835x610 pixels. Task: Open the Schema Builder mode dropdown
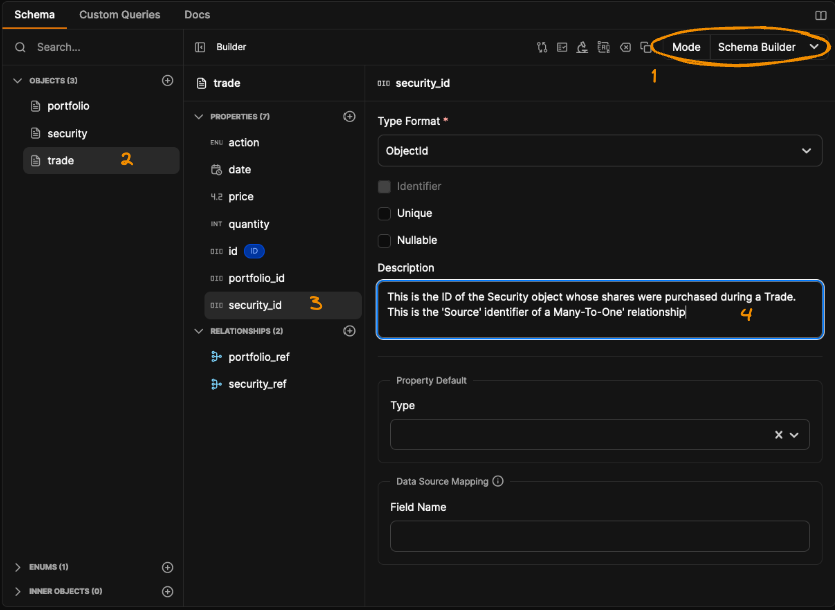point(768,47)
